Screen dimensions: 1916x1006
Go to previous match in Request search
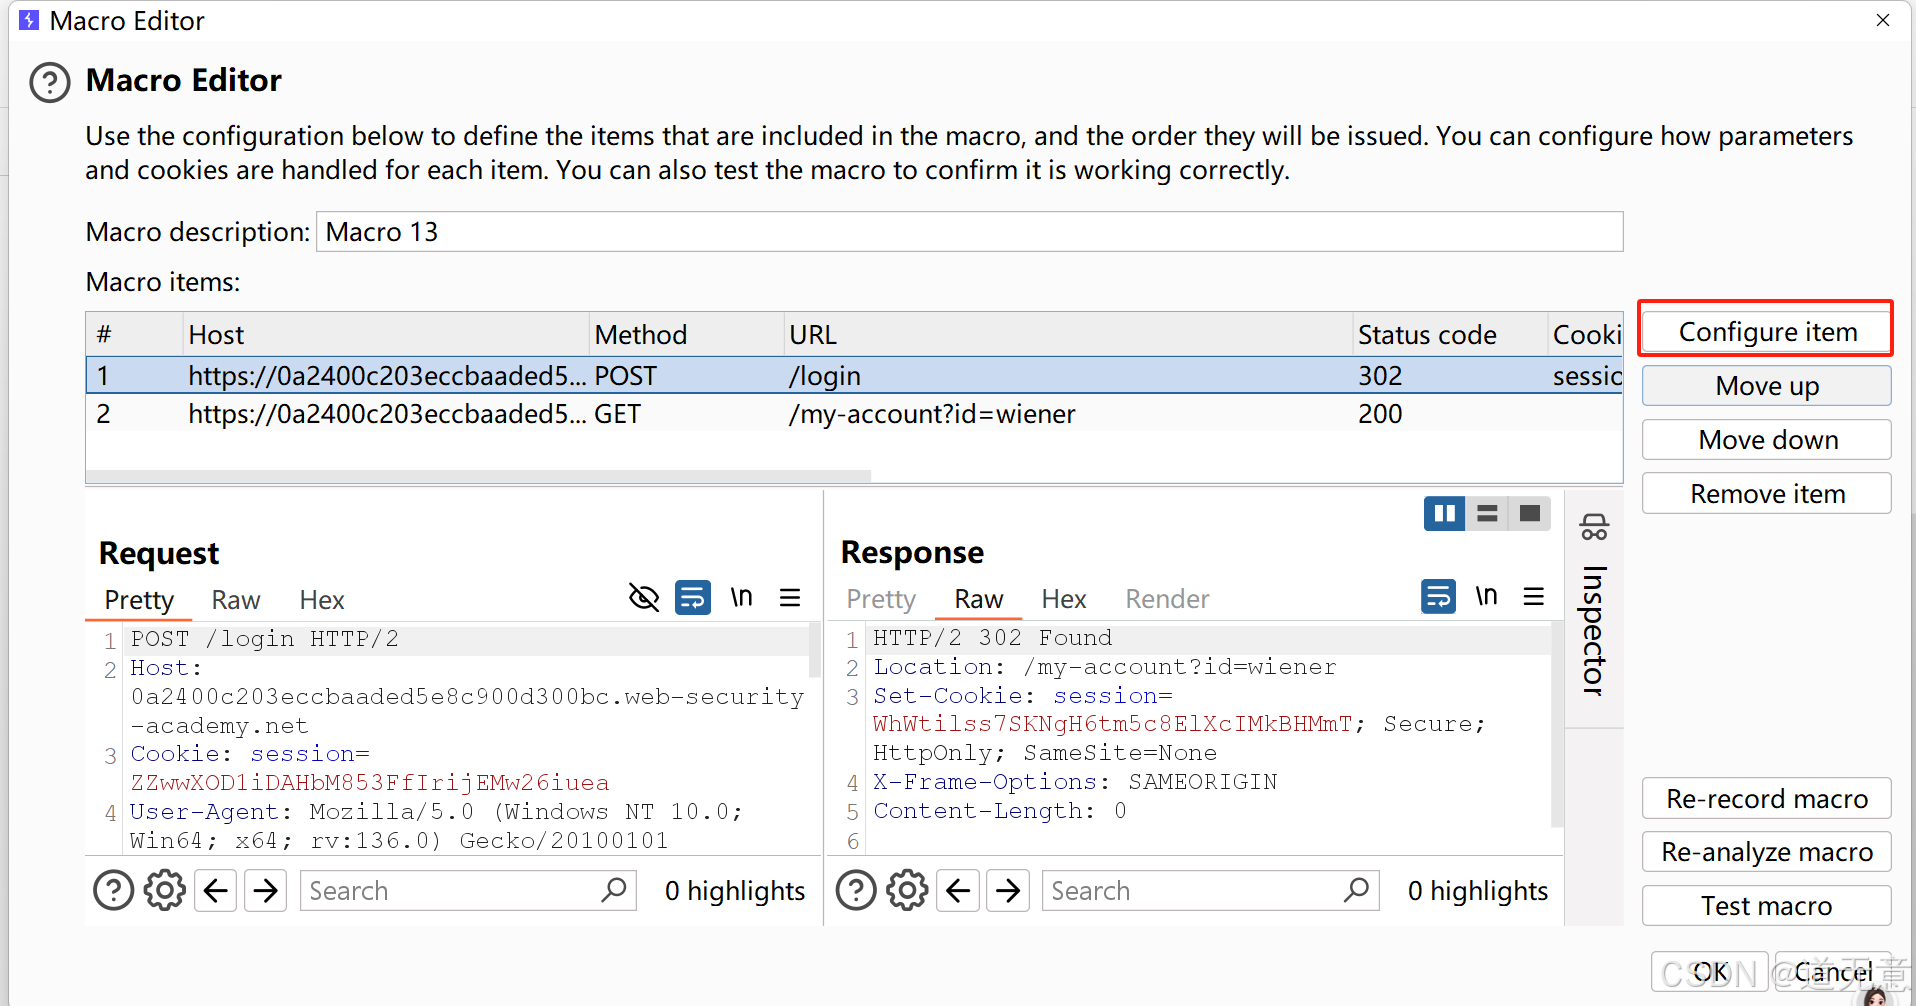coord(216,890)
